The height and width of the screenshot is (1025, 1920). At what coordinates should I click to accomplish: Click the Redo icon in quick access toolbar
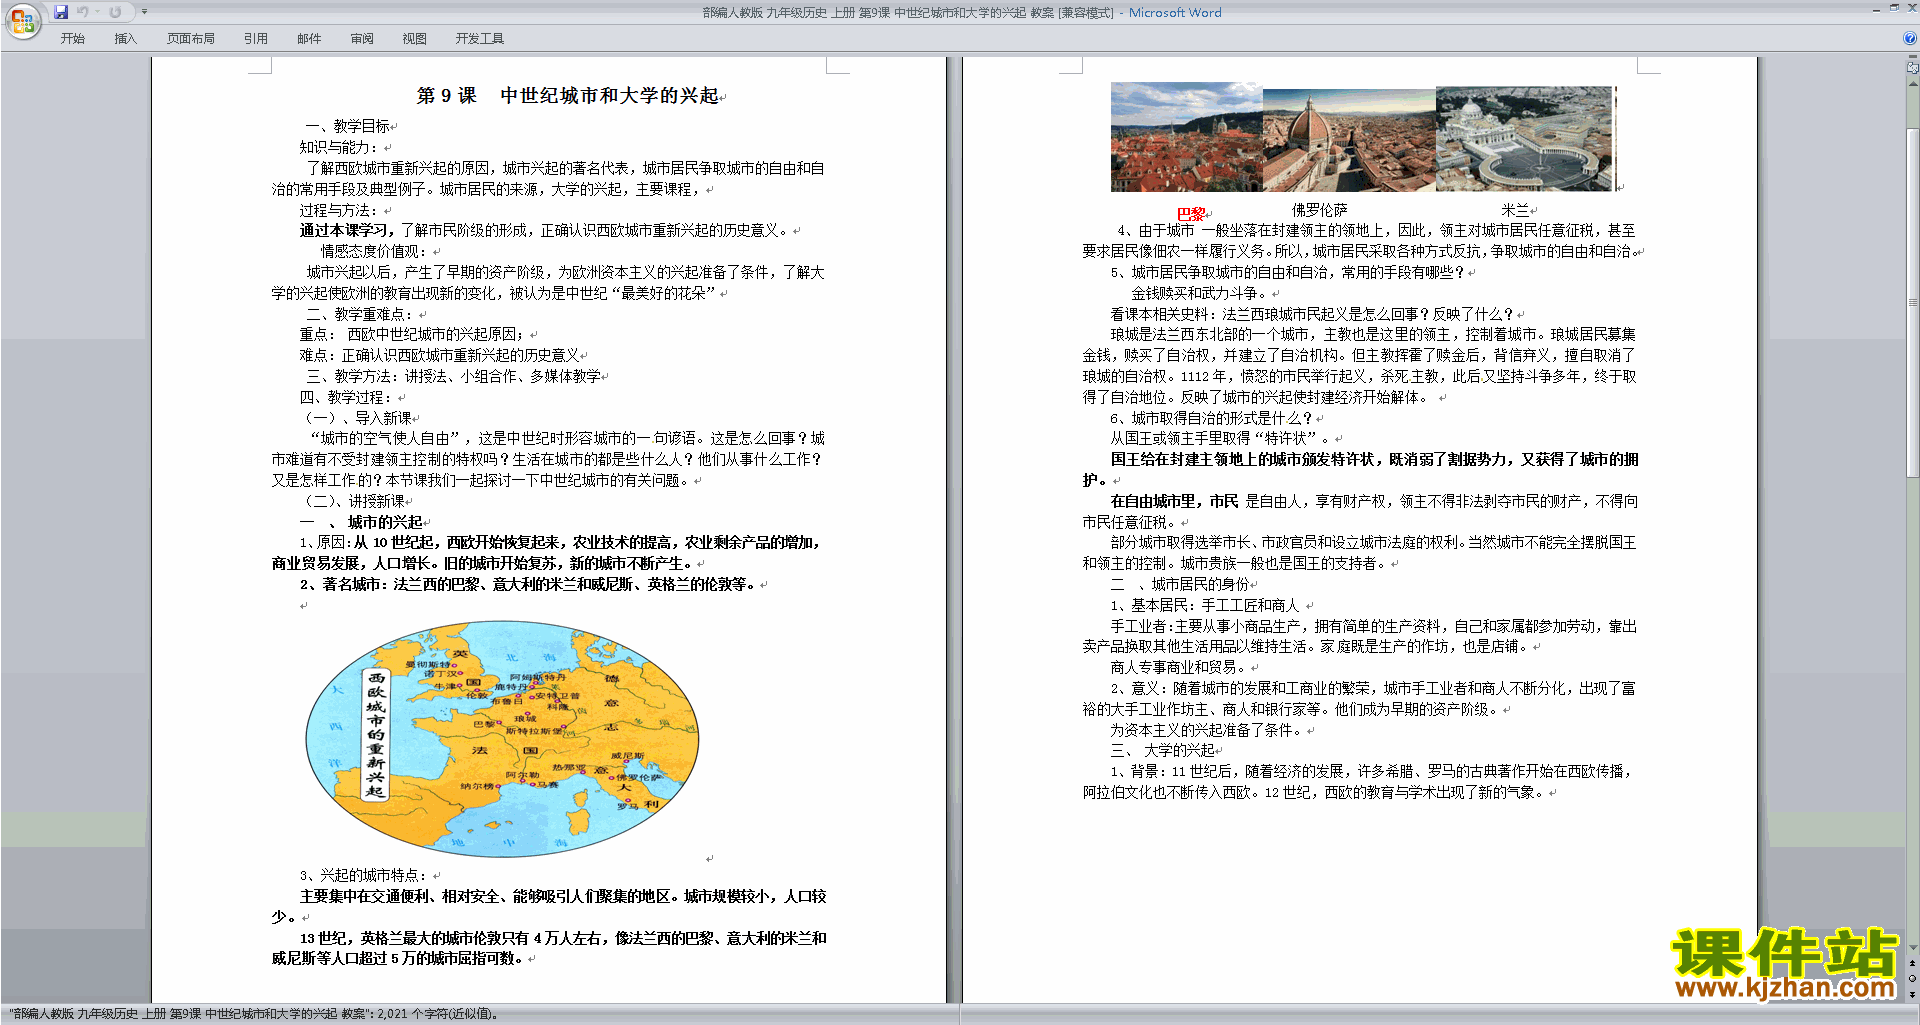pyautogui.click(x=115, y=12)
